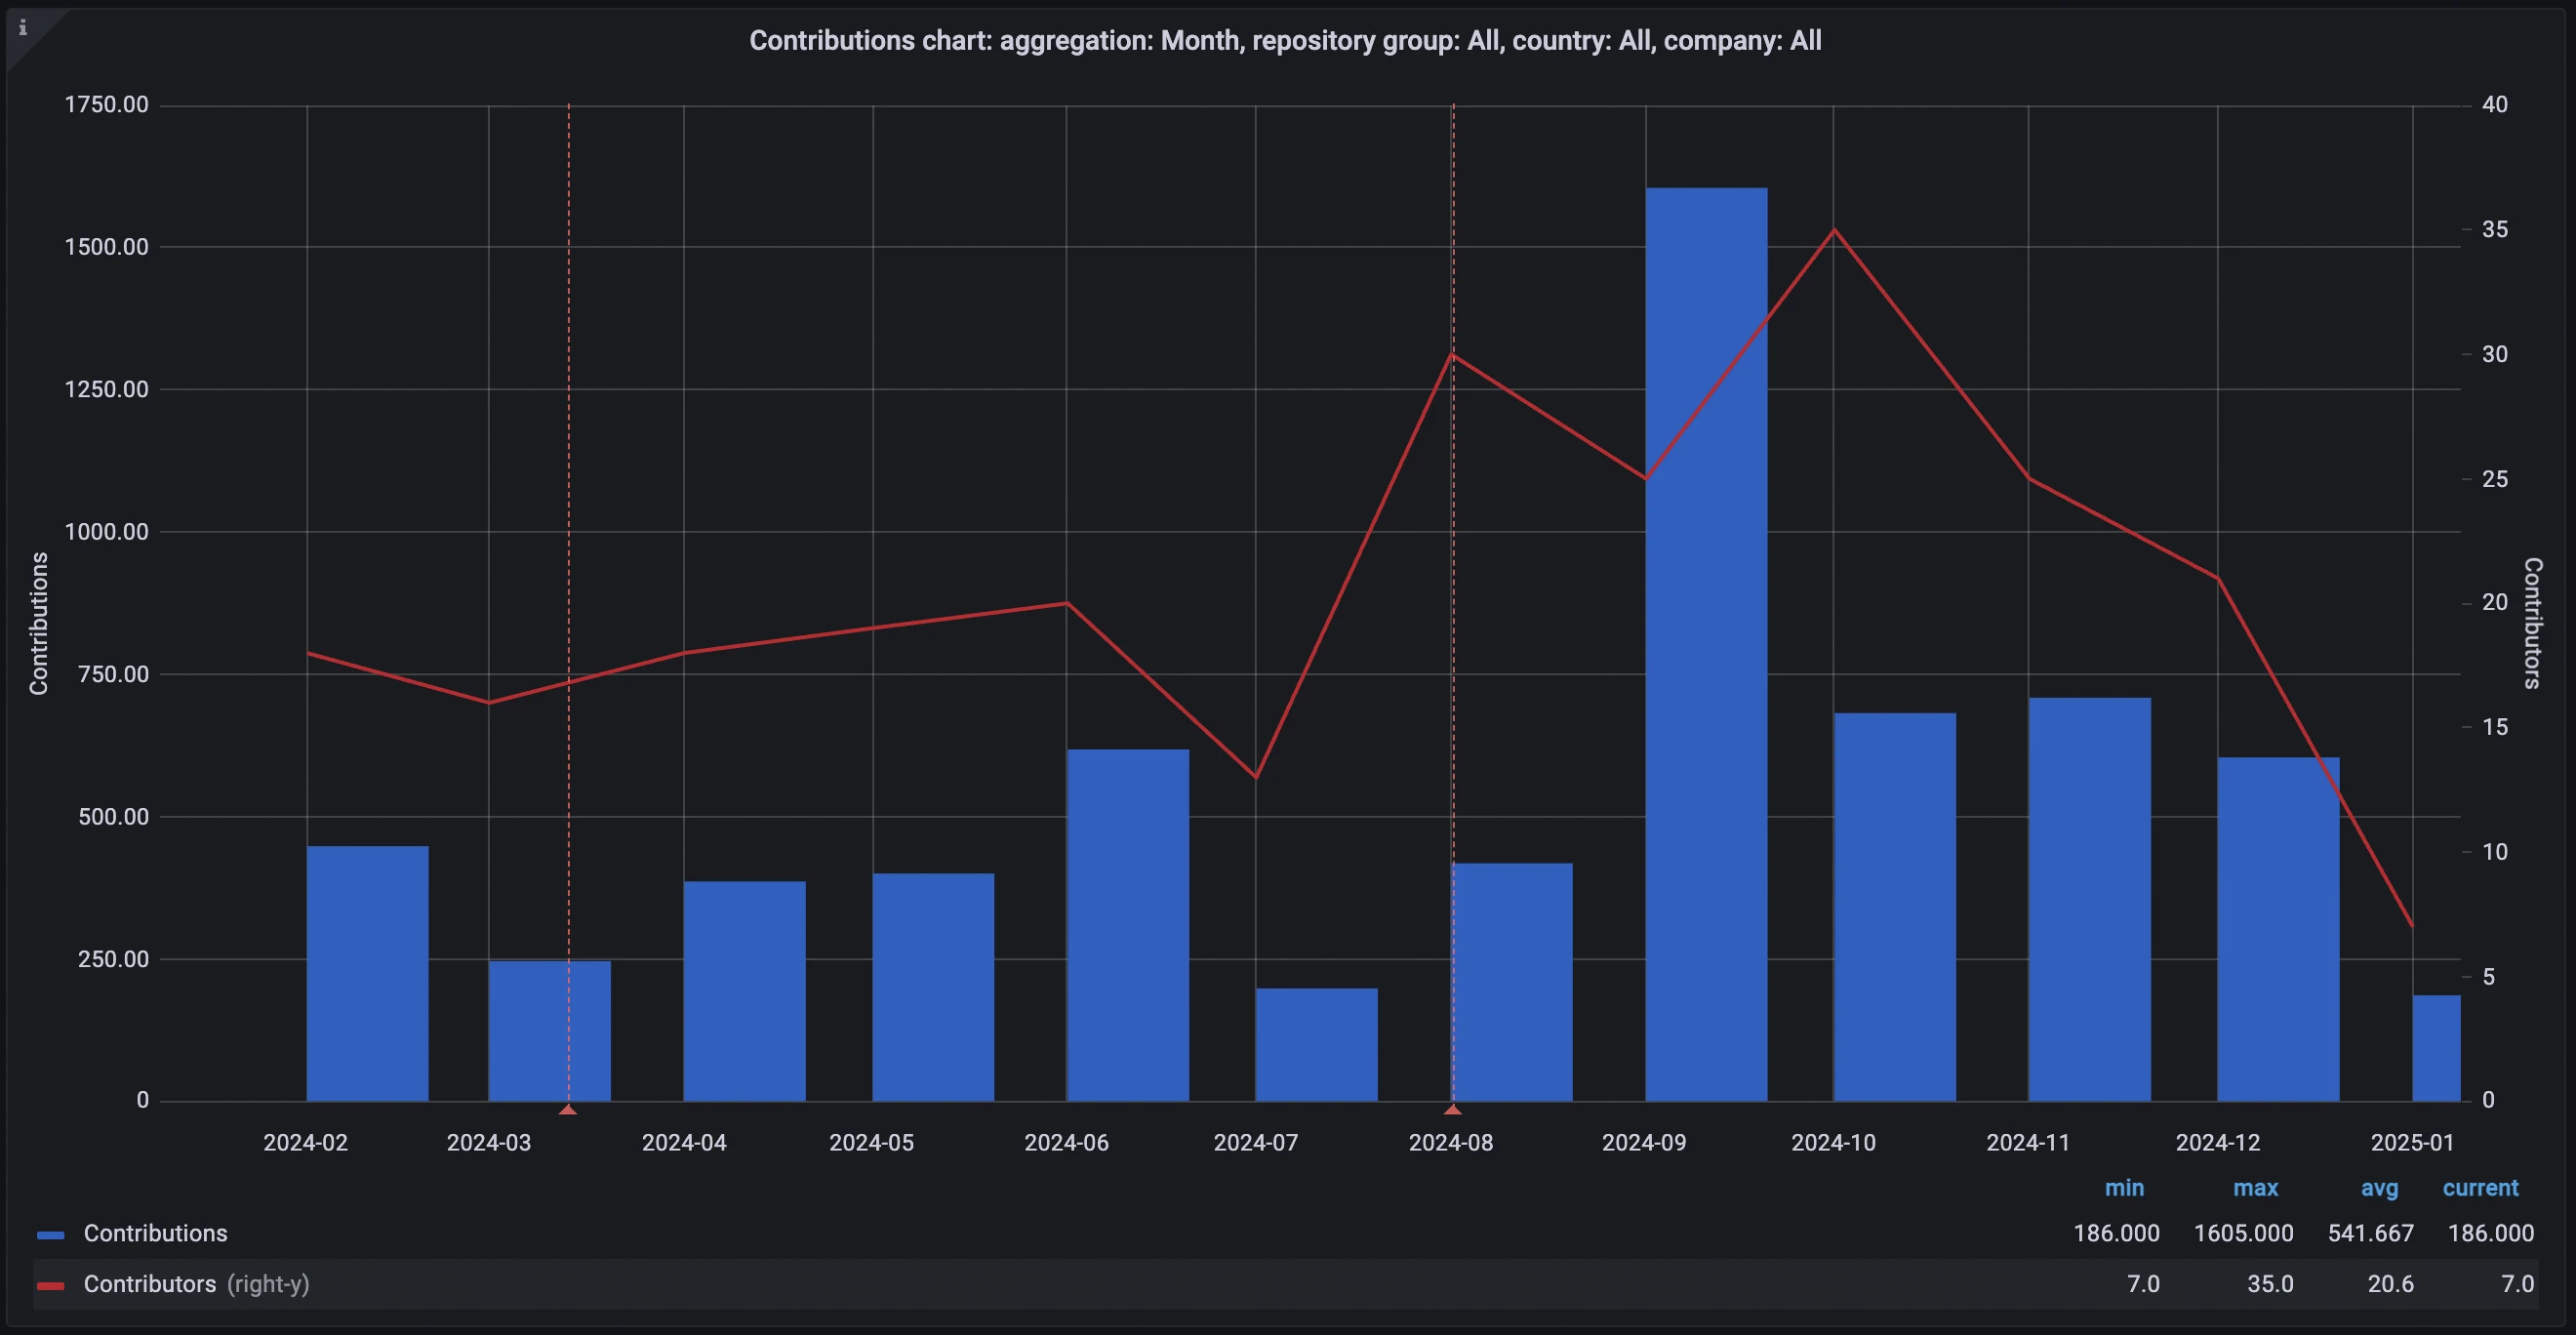Click the 2024-06 contributions bar

pyautogui.click(x=1127, y=925)
